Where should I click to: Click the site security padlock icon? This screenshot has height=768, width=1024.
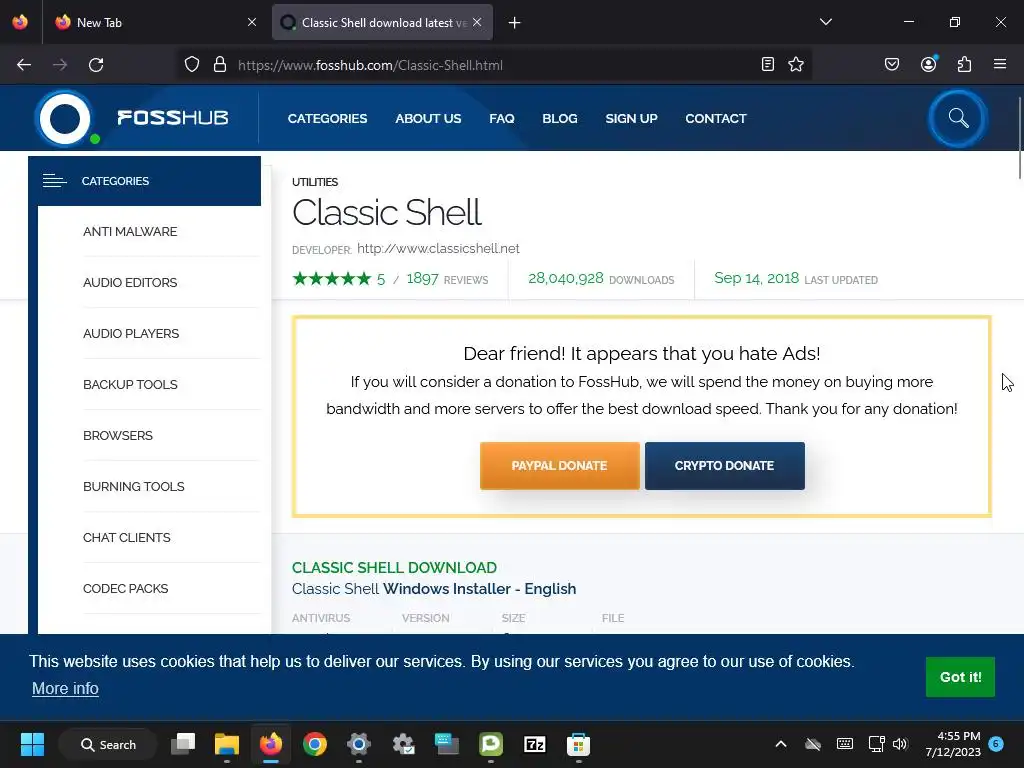[220, 65]
